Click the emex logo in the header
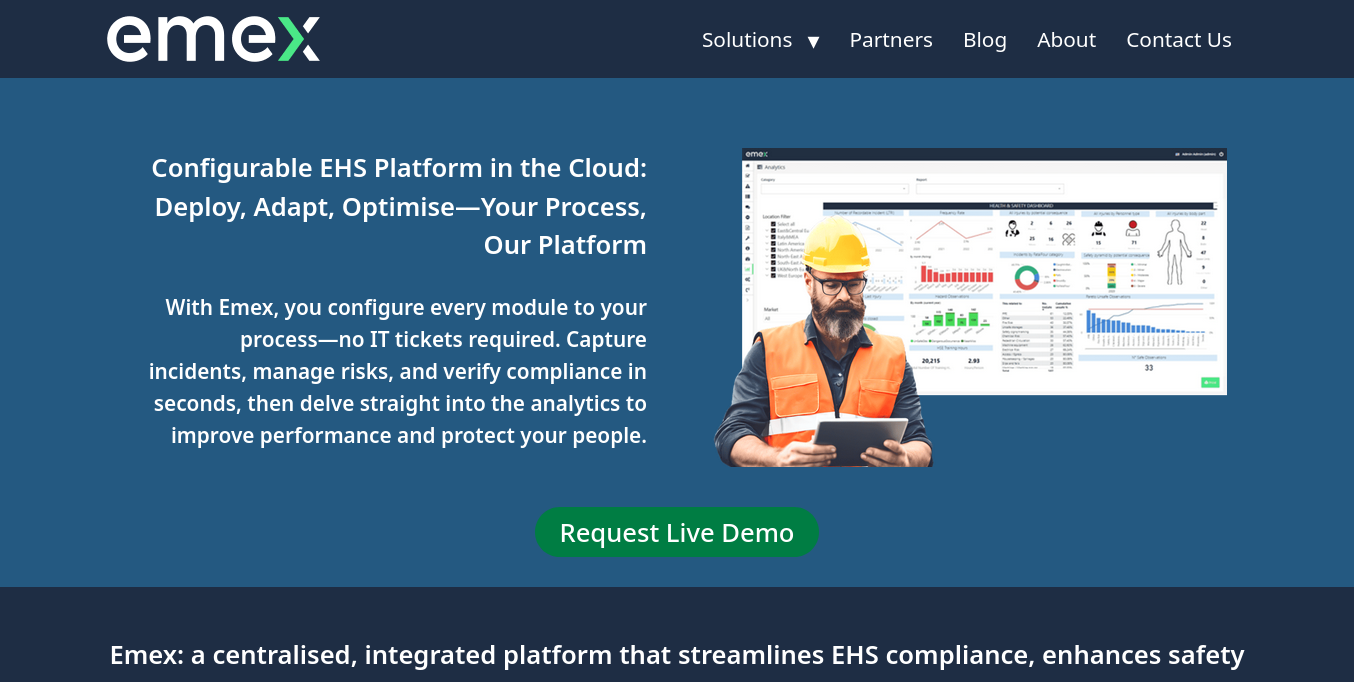The image size is (1366, 682). 213,39
